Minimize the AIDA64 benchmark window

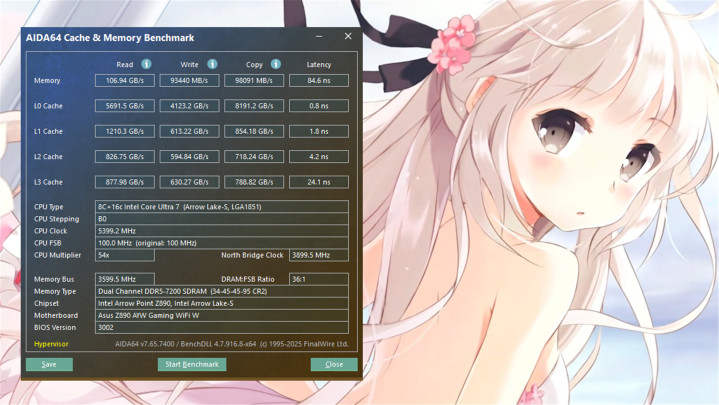click(320, 37)
